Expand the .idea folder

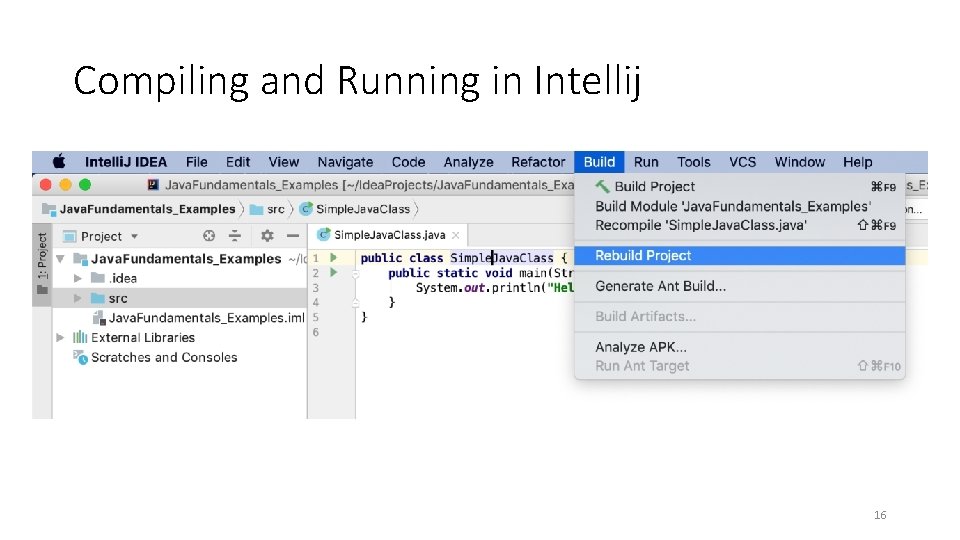point(78,279)
